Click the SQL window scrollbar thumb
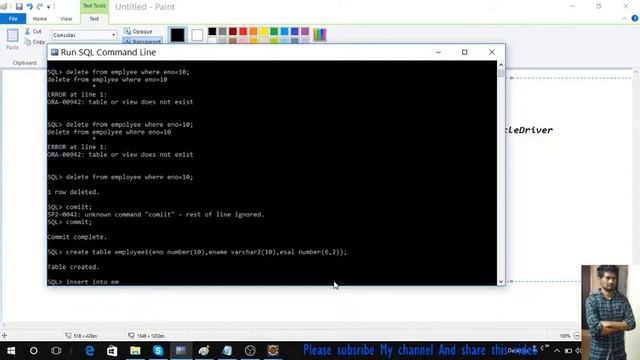This screenshot has width=640, height=360. coord(501,73)
